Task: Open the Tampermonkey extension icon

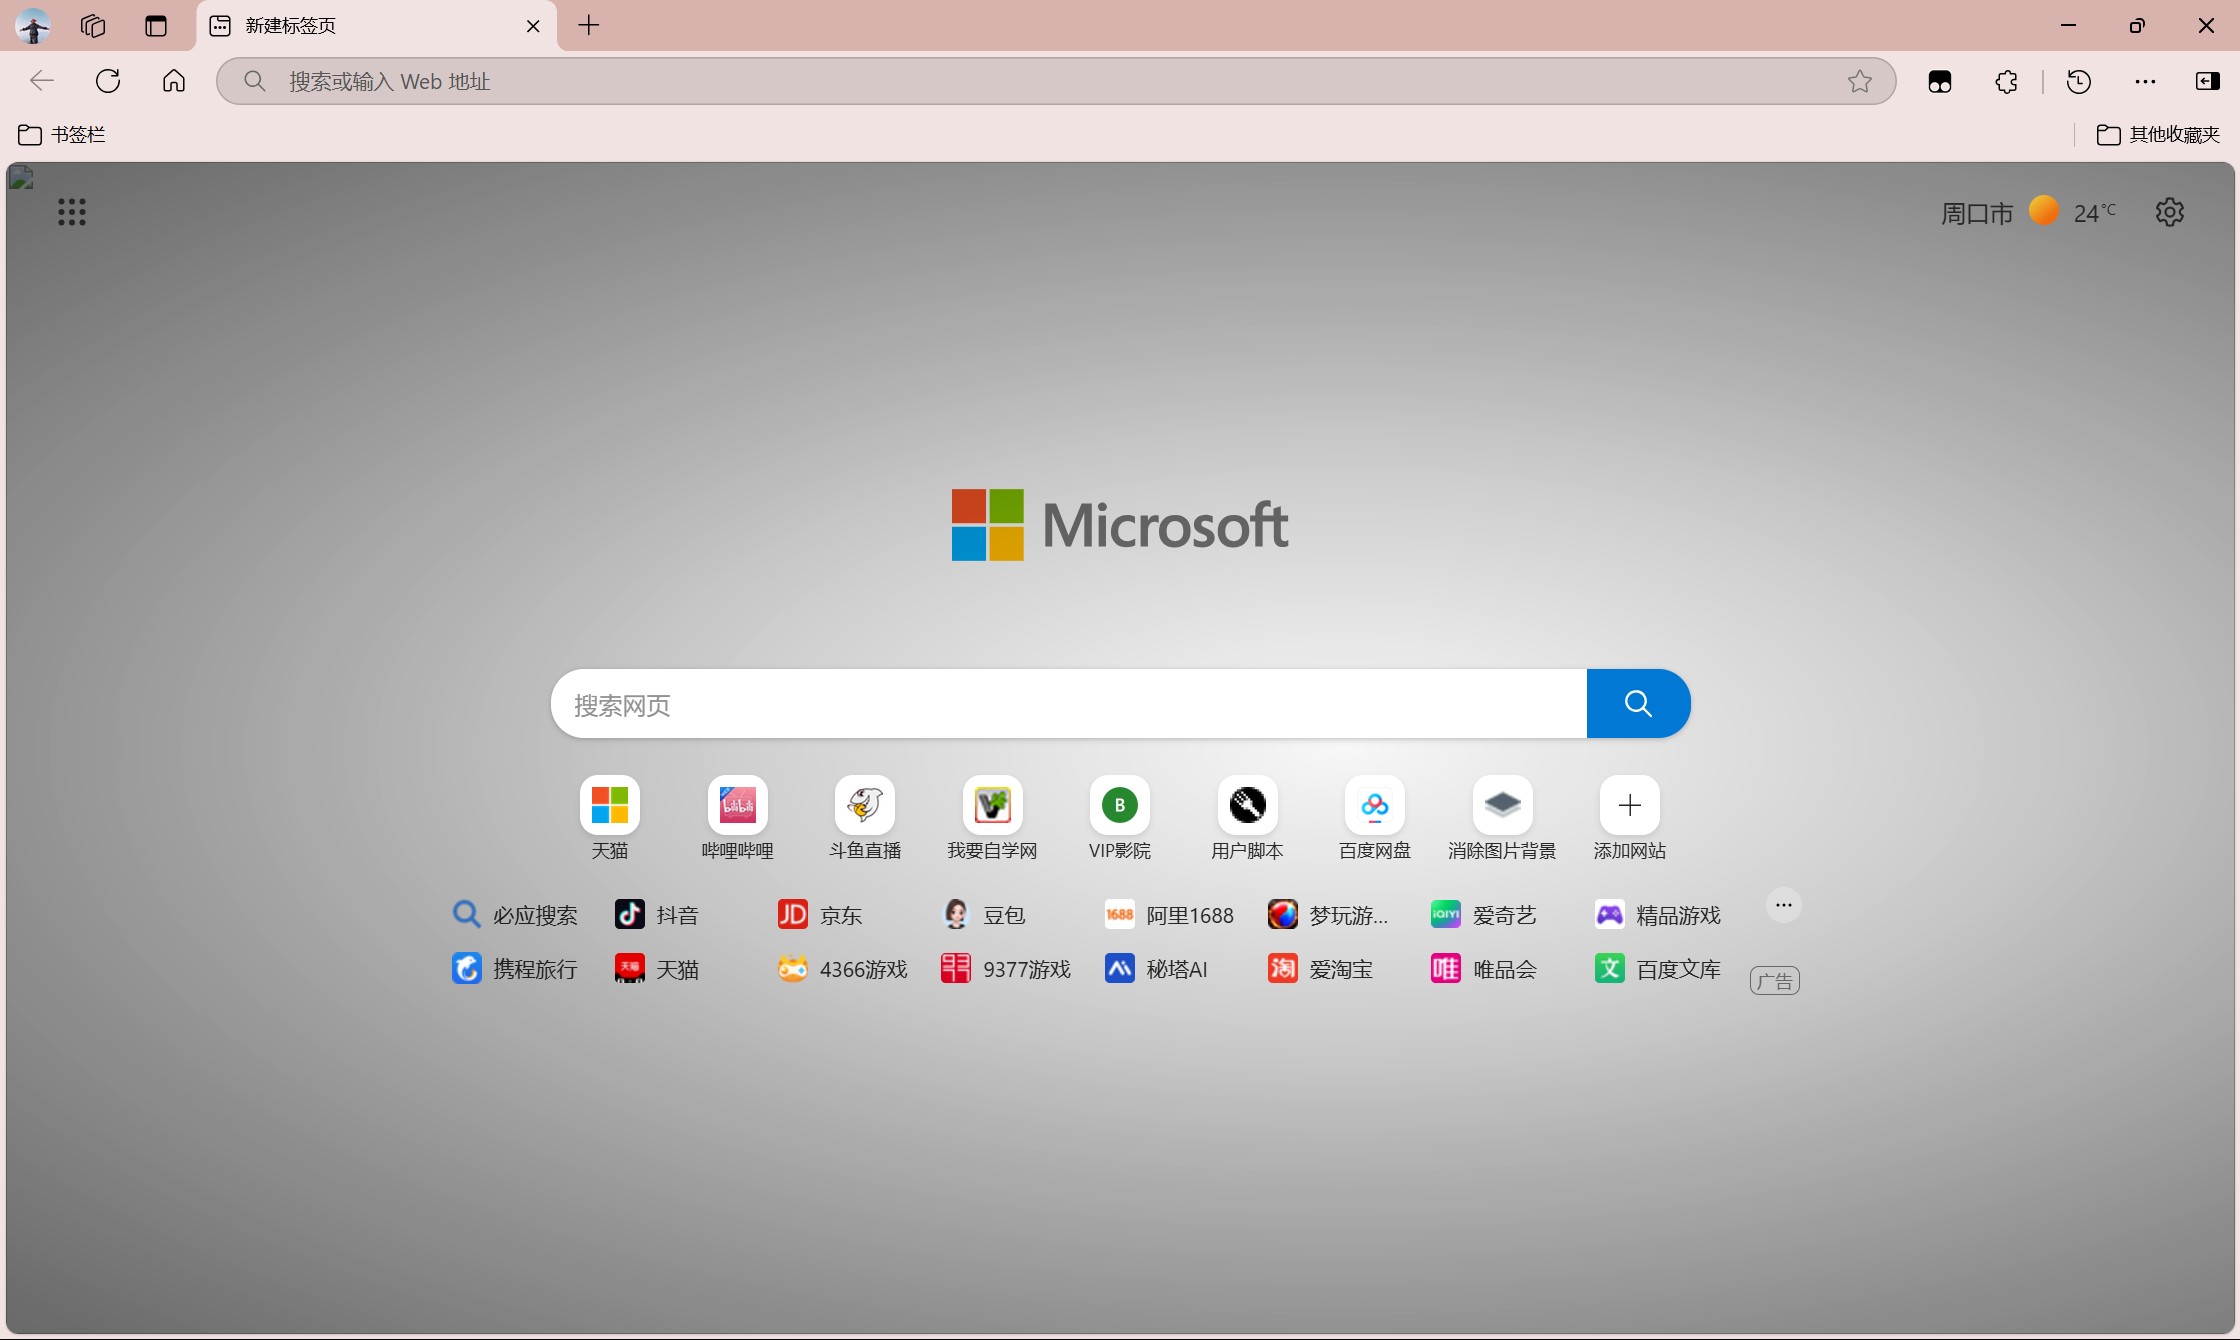Action: pyautogui.click(x=1940, y=81)
